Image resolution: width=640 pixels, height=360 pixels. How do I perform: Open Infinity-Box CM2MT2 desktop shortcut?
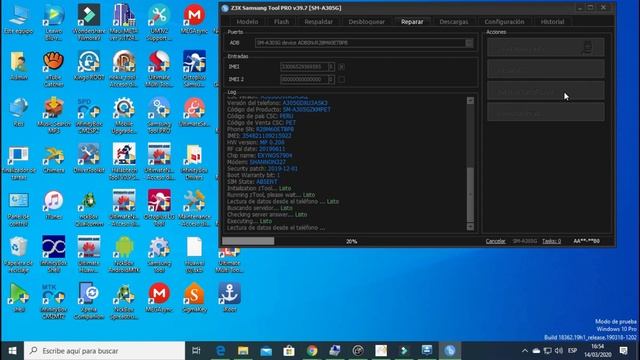(x=53, y=301)
